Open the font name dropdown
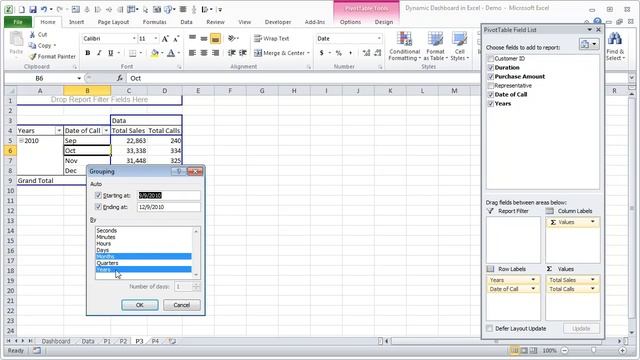 (x=134, y=38)
